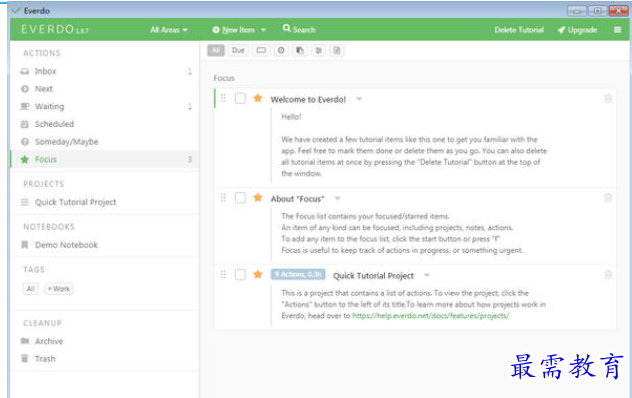This screenshot has width=632, height=398.
Task: Mark About "Focus" item as done
Action: [240, 198]
